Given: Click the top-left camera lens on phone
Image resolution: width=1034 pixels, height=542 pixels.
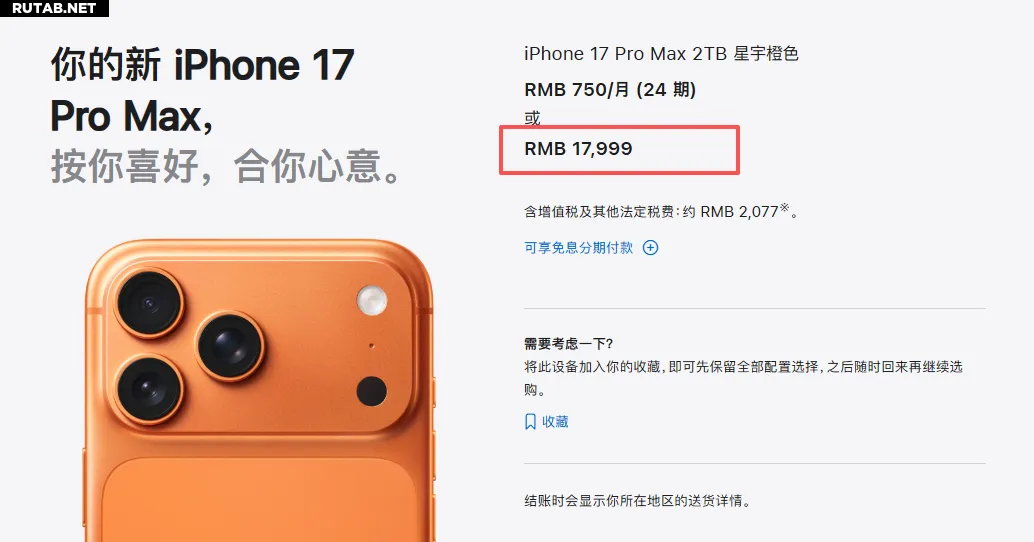Looking at the screenshot, I should click(x=149, y=303).
